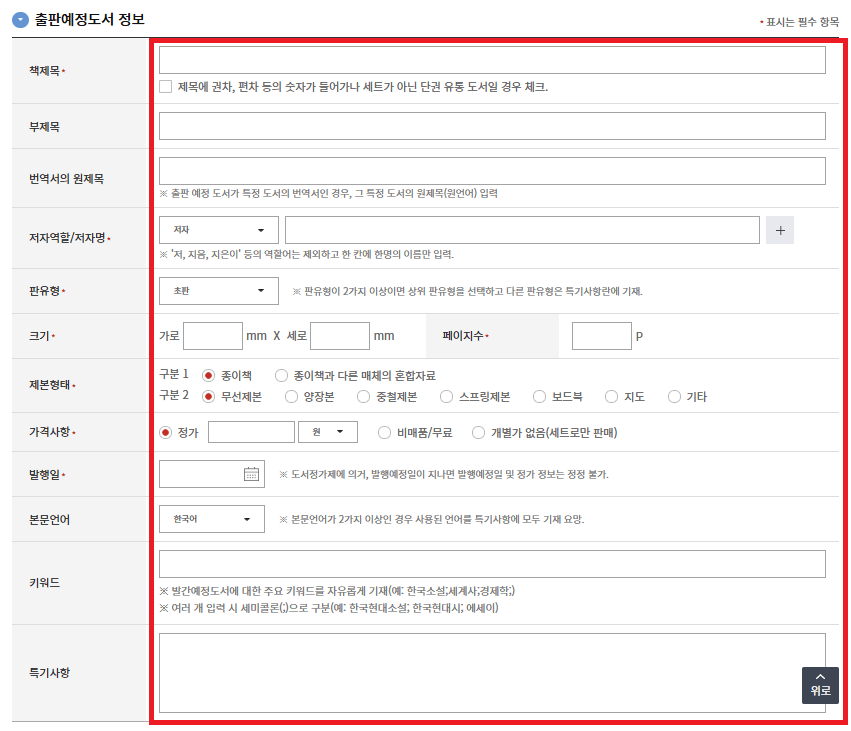
Task: Click the 책제목 row label
Action: (x=45, y=71)
